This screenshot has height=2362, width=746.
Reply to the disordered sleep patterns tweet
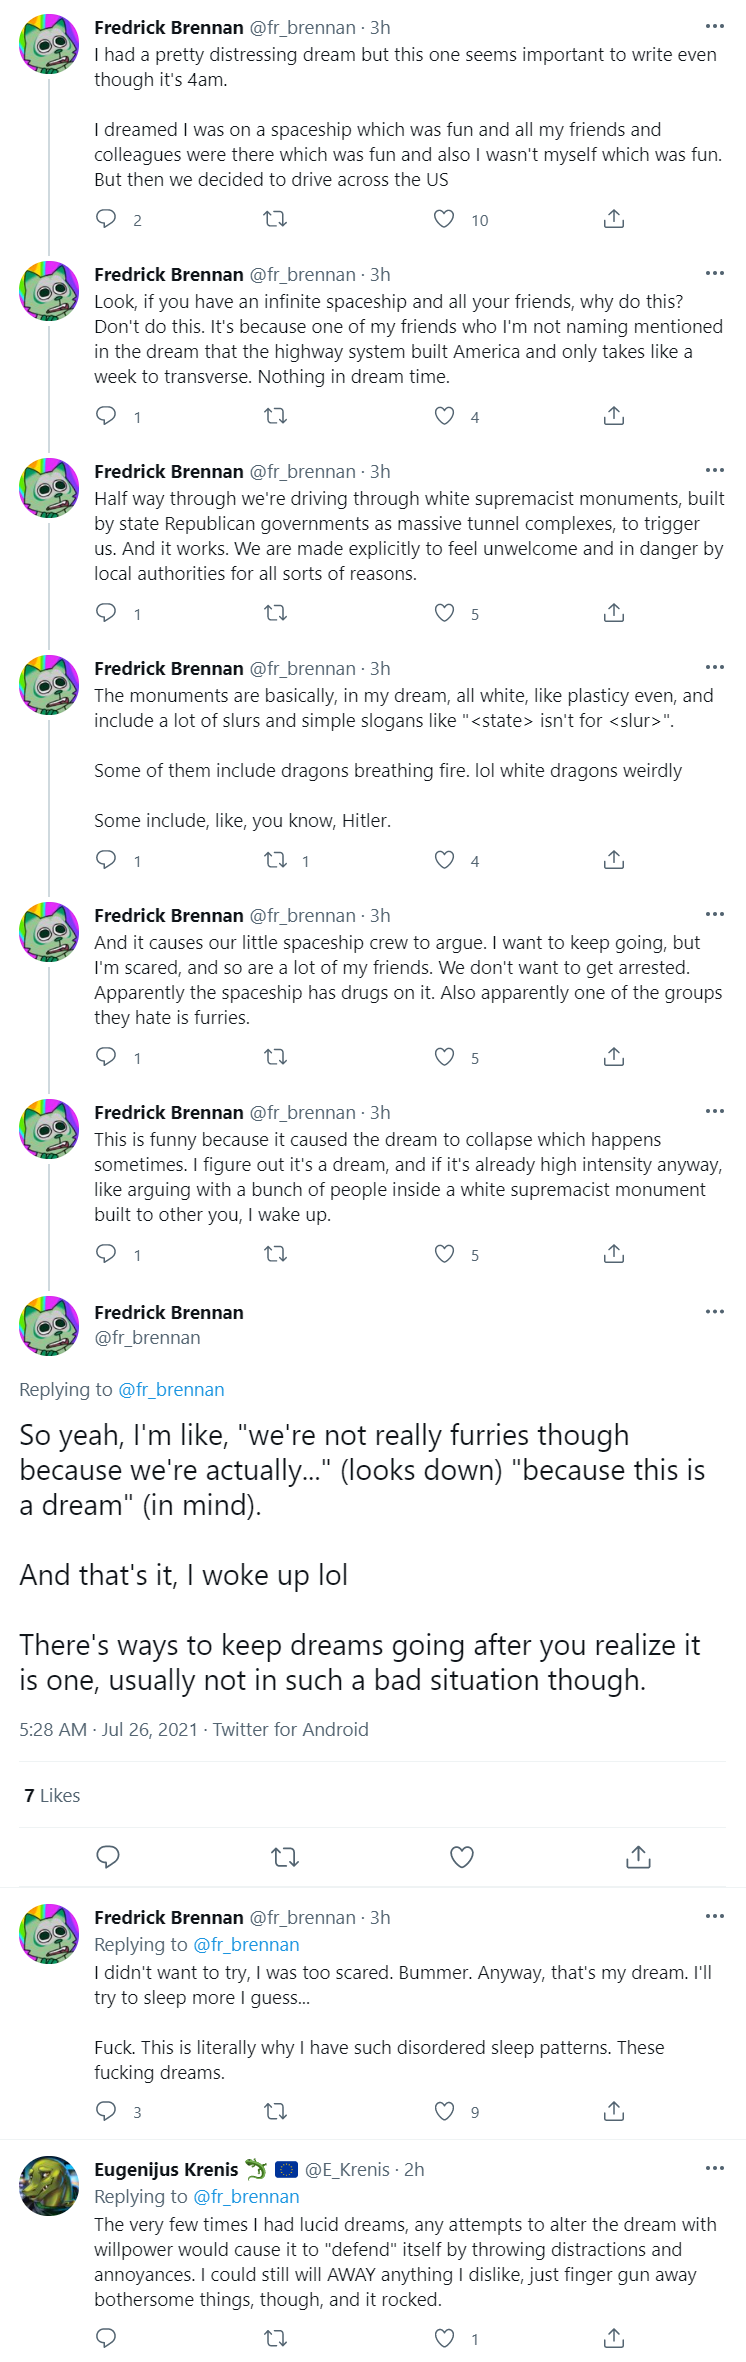tap(106, 2111)
